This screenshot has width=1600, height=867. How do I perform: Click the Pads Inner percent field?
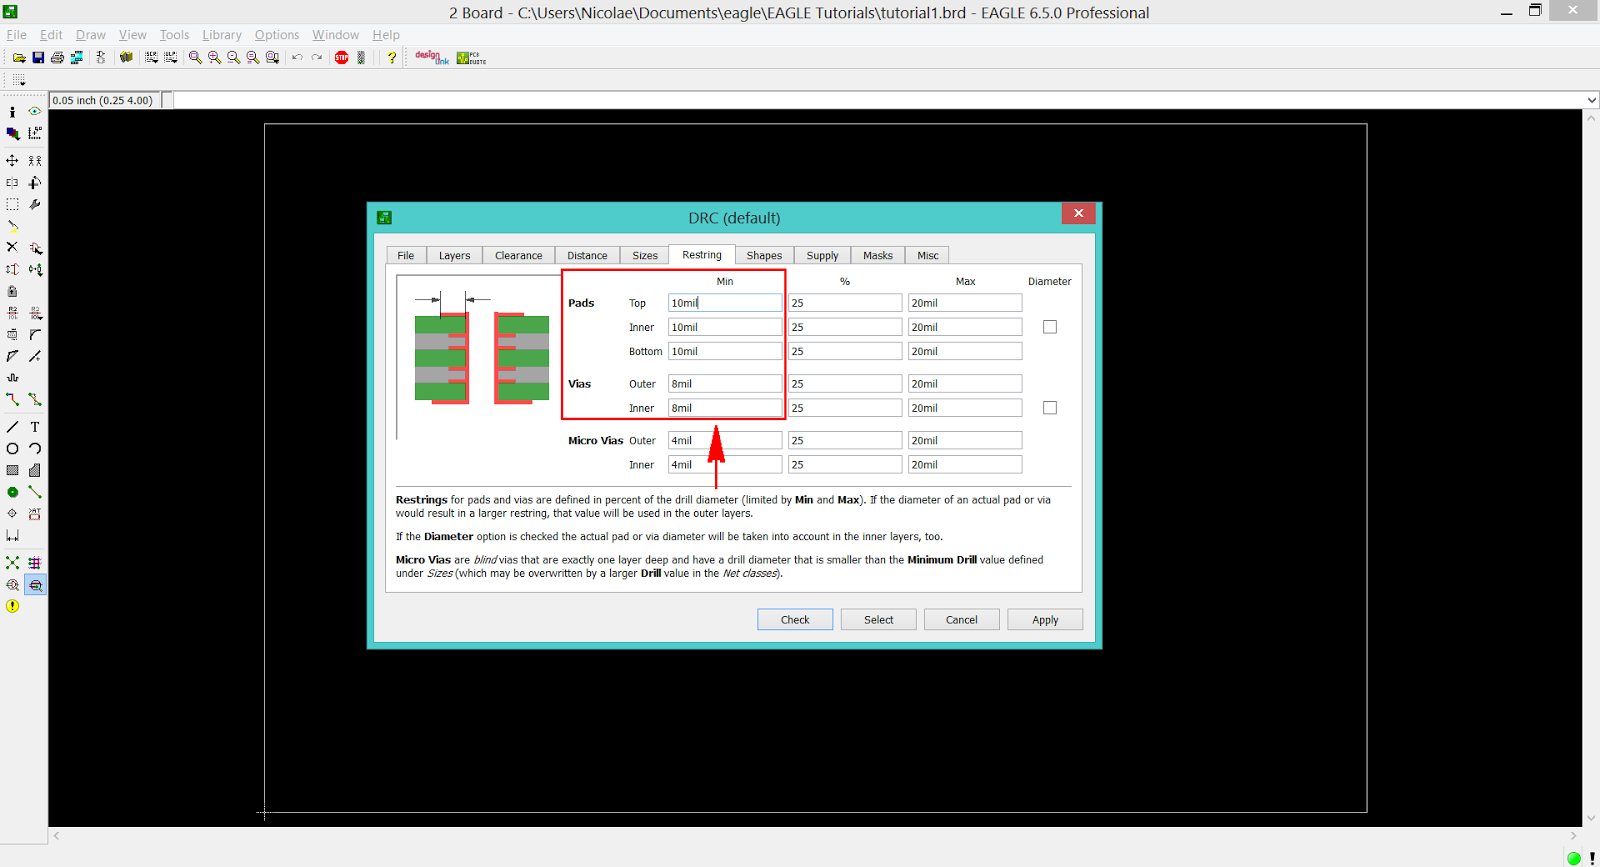pyautogui.click(x=845, y=327)
